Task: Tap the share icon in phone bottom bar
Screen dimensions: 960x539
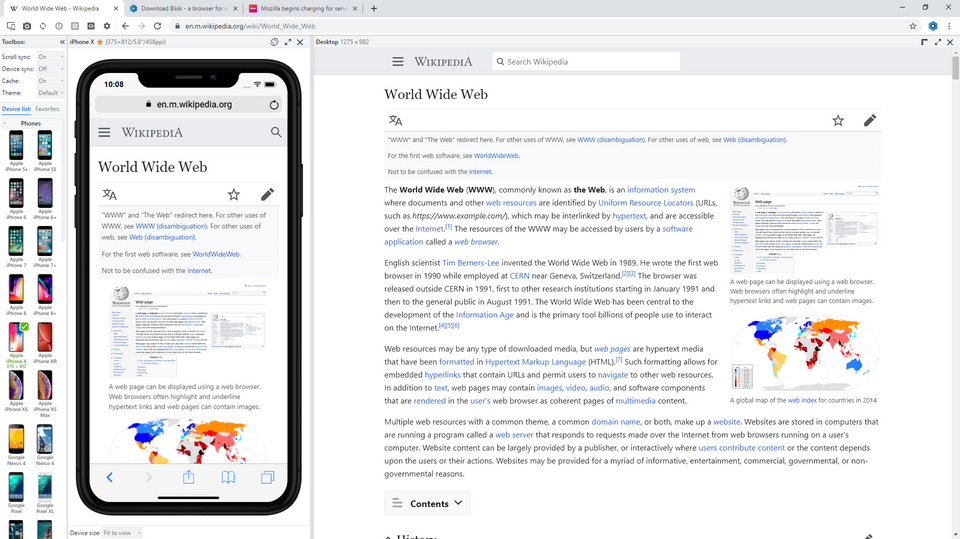Action: coord(188,478)
